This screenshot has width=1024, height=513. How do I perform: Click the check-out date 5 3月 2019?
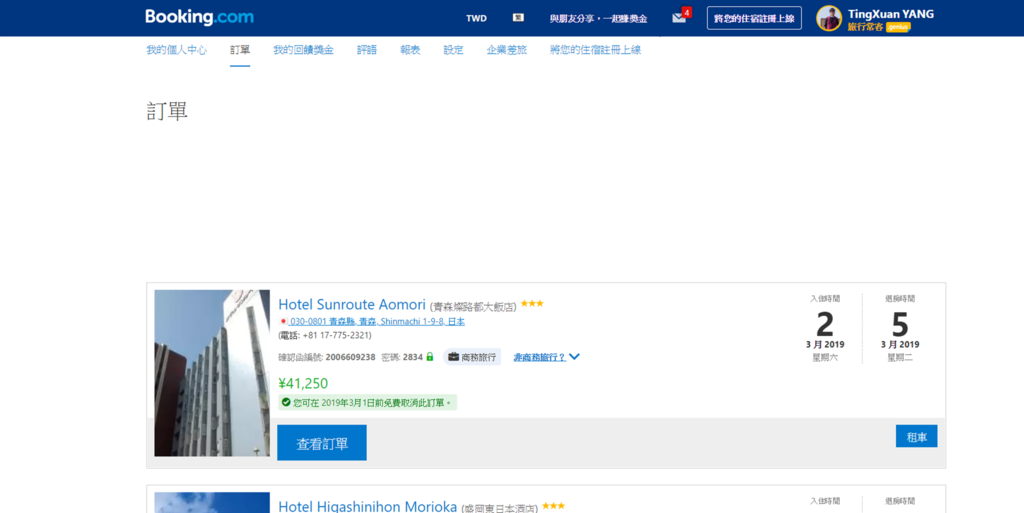pyautogui.click(x=900, y=331)
